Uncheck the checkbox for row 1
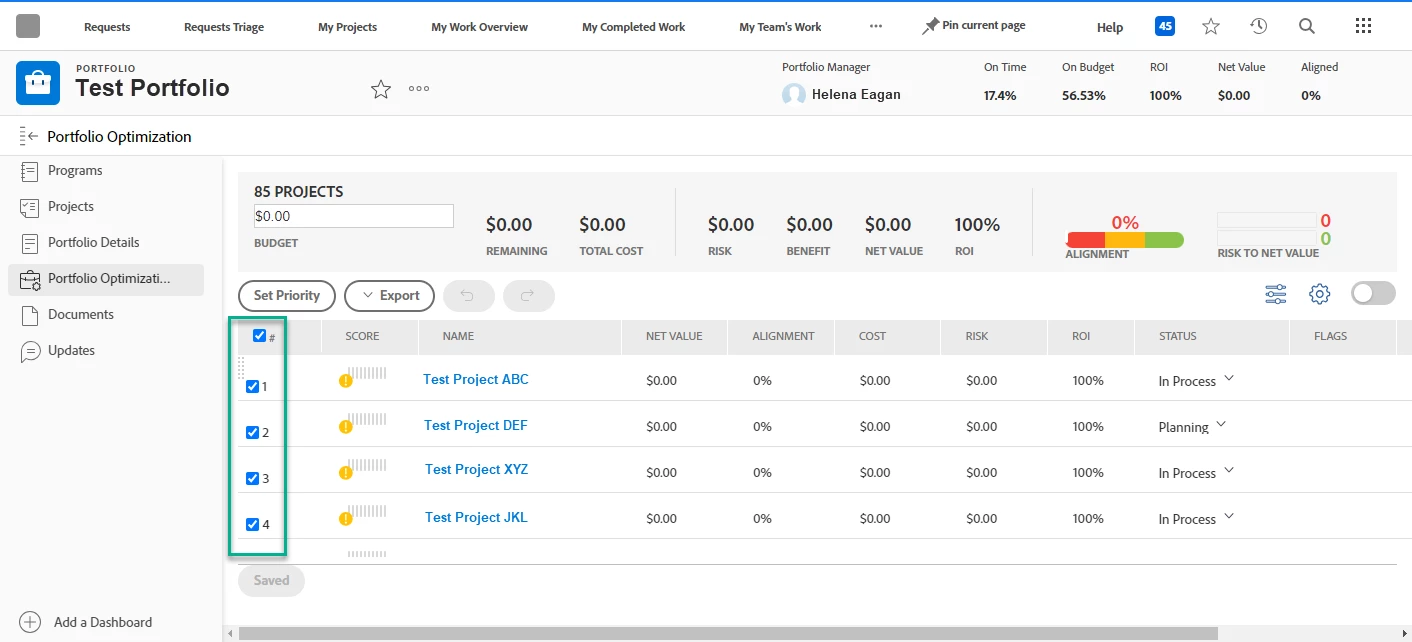1412x642 pixels. point(252,387)
